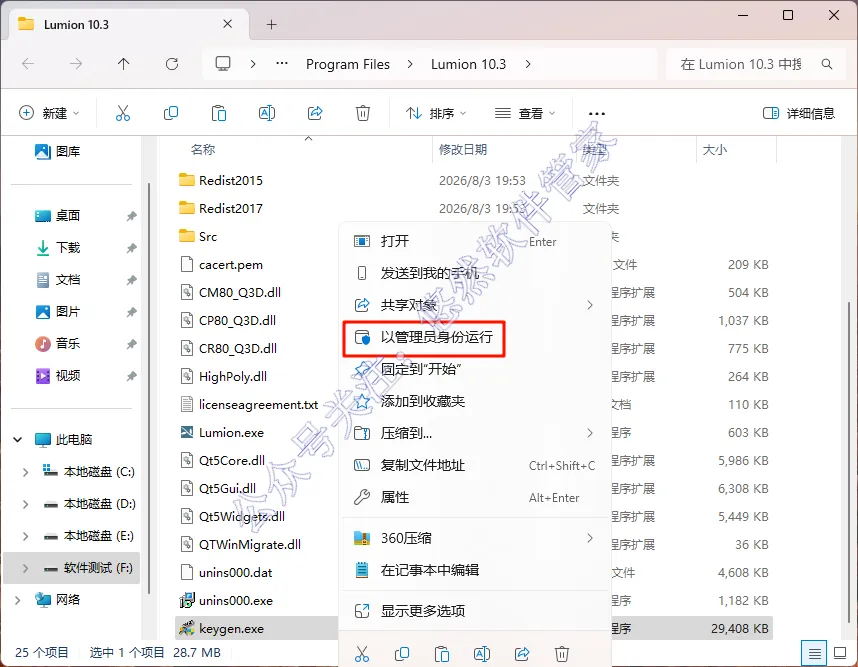Close the Lumion 10.3 tab
858x667 pixels.
pyautogui.click(x=228, y=24)
